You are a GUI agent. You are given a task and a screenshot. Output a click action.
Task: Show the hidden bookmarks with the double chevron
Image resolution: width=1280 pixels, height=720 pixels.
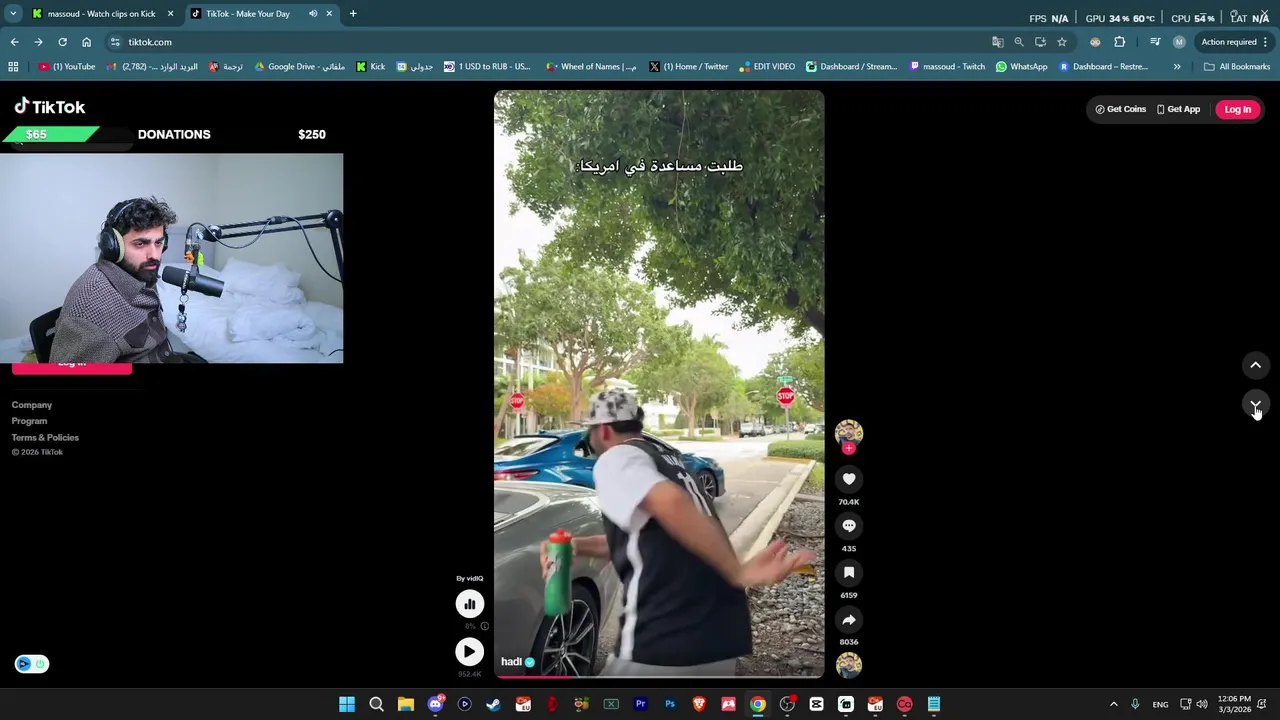(x=1177, y=67)
